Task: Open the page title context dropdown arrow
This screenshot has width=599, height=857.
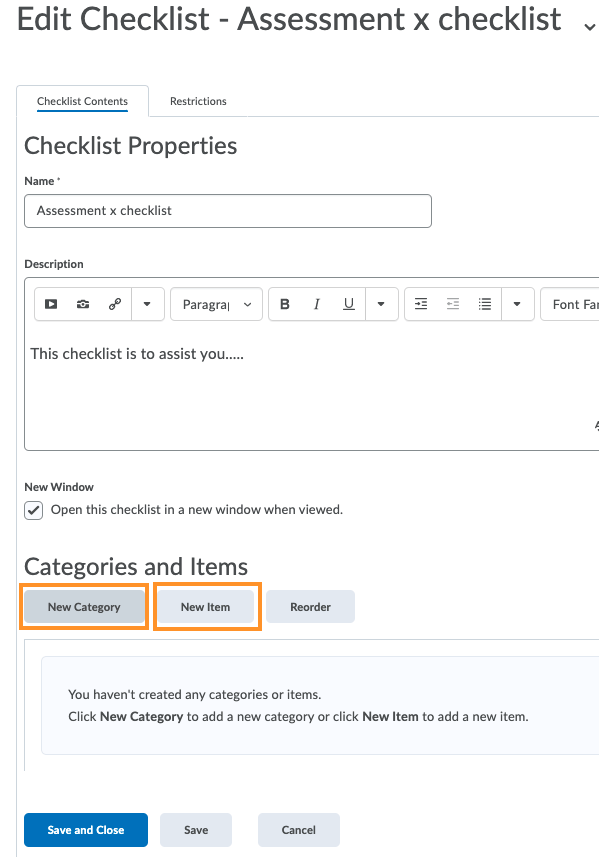Action: pyautogui.click(x=590, y=27)
